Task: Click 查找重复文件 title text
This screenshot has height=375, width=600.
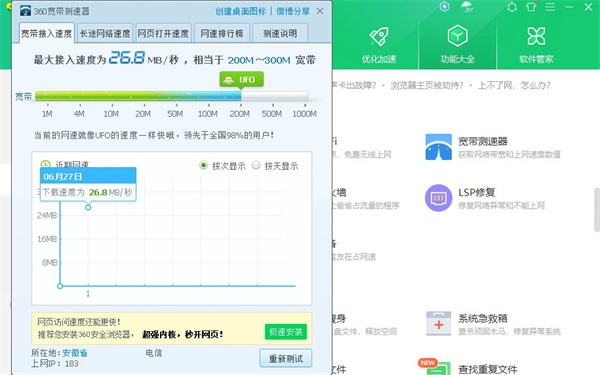Action: pos(488,369)
